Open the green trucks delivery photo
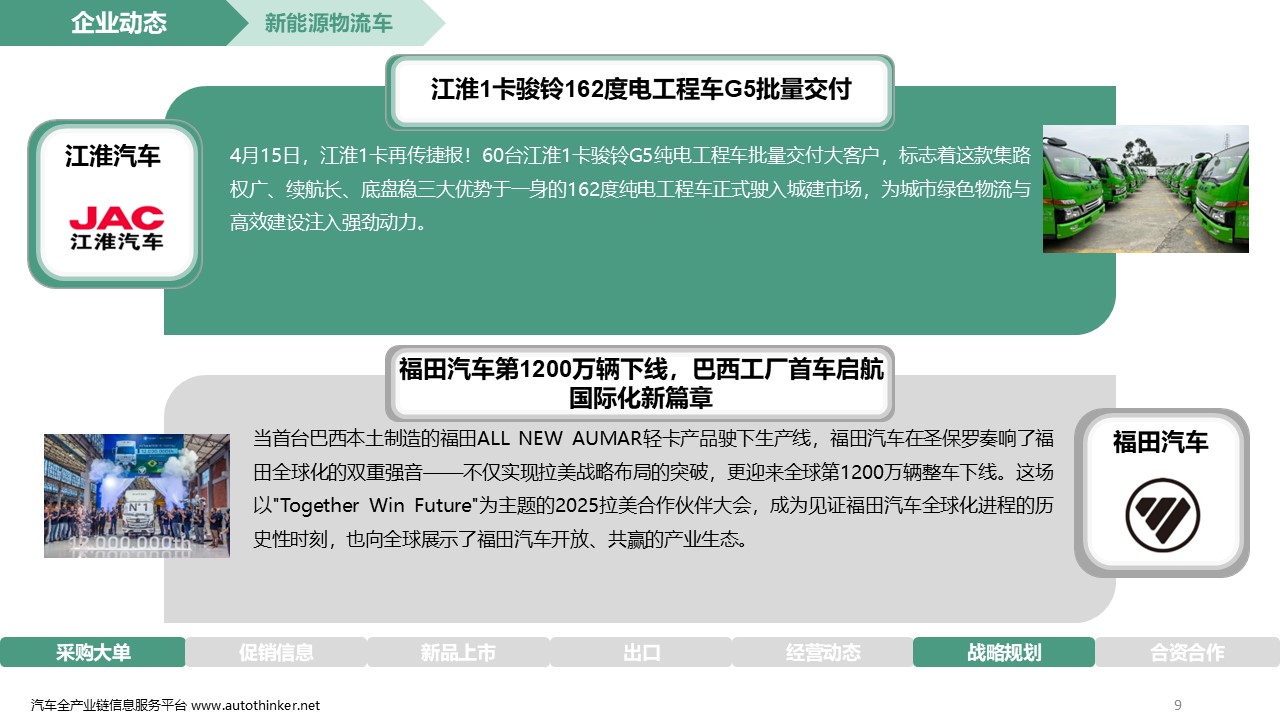Viewport: 1280px width, 720px height. click(x=1146, y=189)
